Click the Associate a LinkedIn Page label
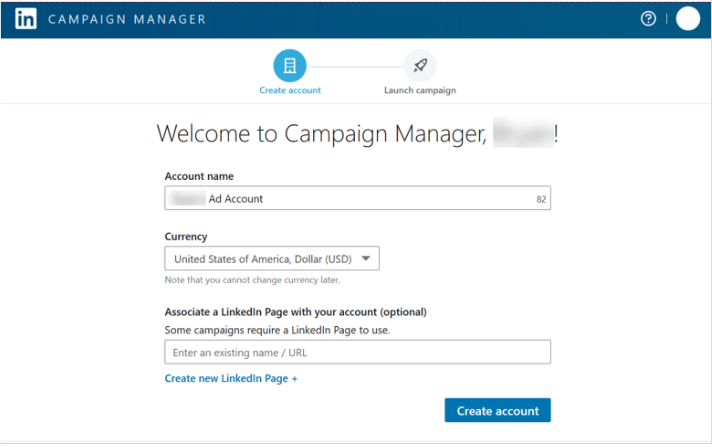 point(295,311)
